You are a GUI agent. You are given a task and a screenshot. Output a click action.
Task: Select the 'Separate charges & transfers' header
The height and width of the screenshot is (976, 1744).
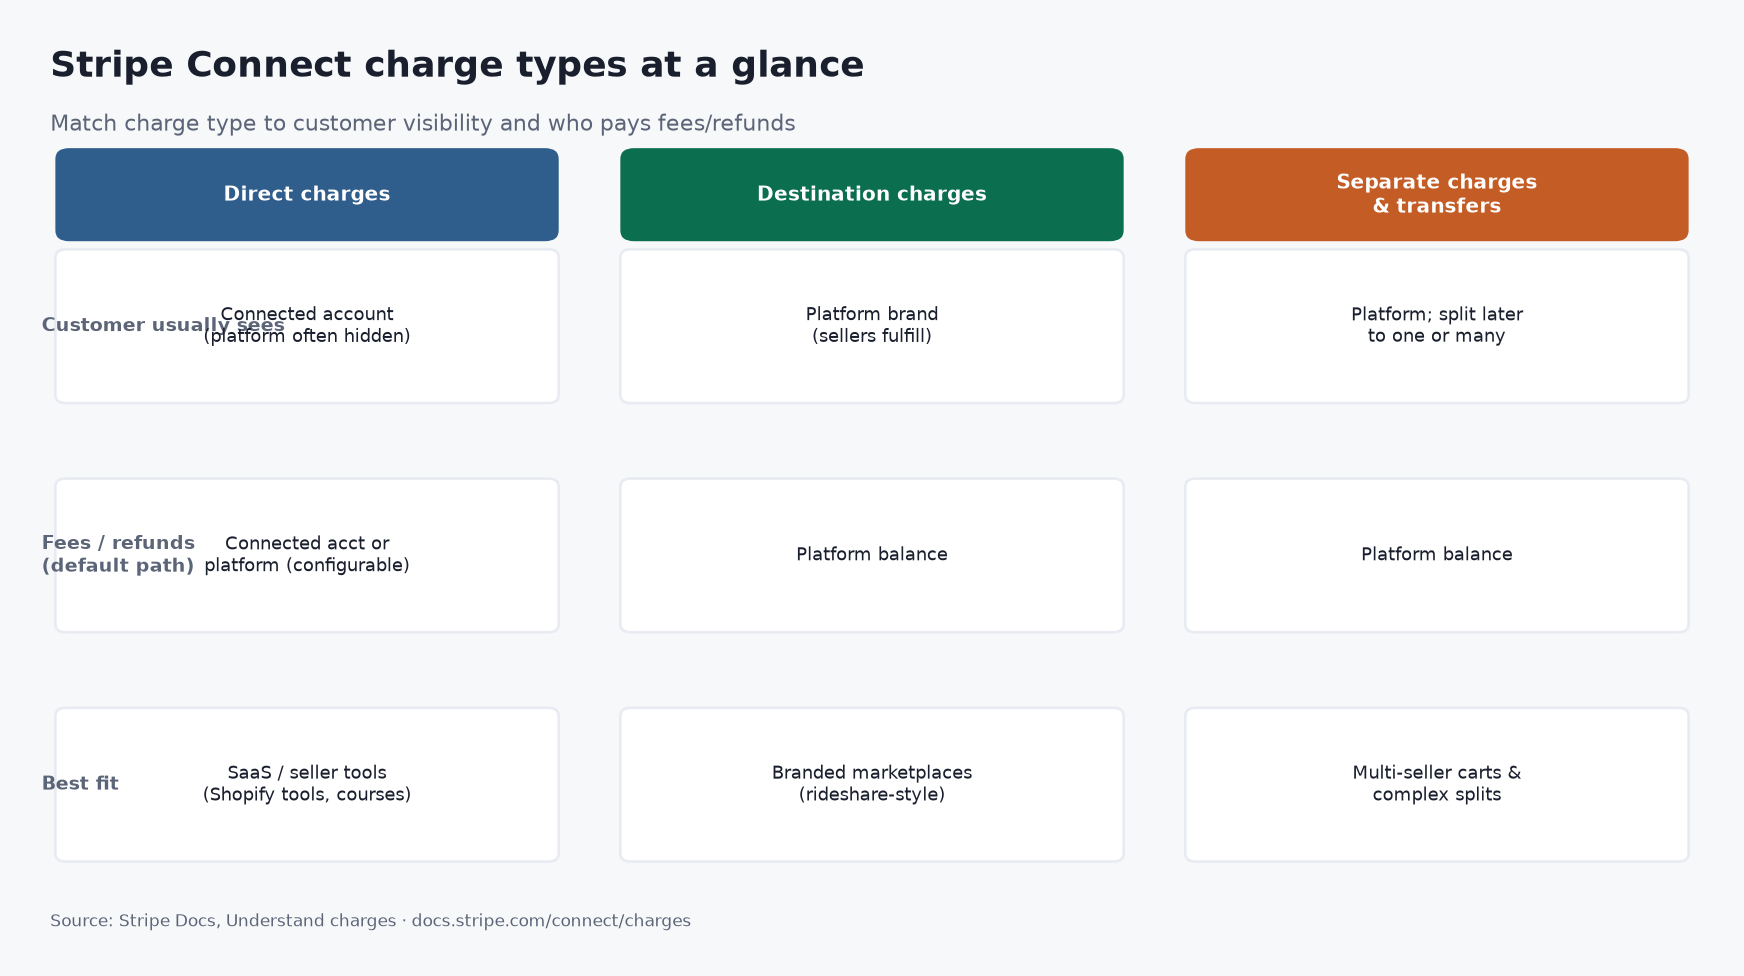(x=1437, y=195)
